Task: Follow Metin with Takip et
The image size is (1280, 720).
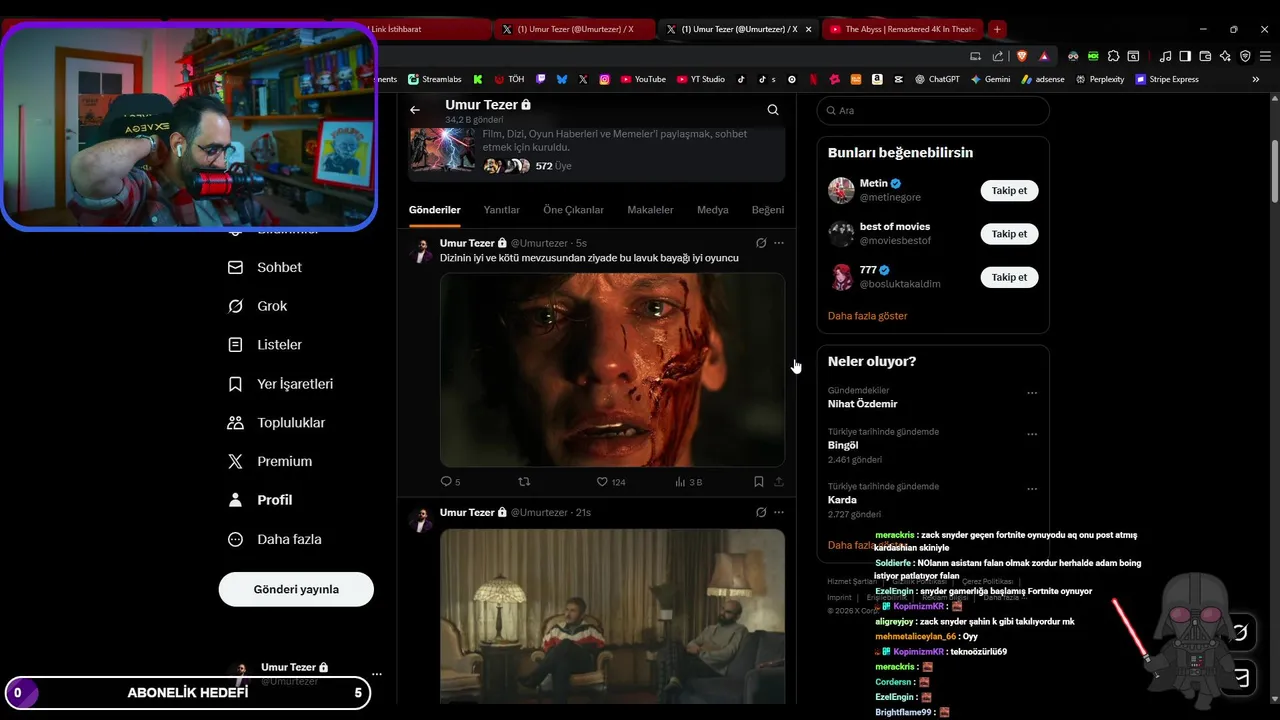Action: (x=1009, y=190)
